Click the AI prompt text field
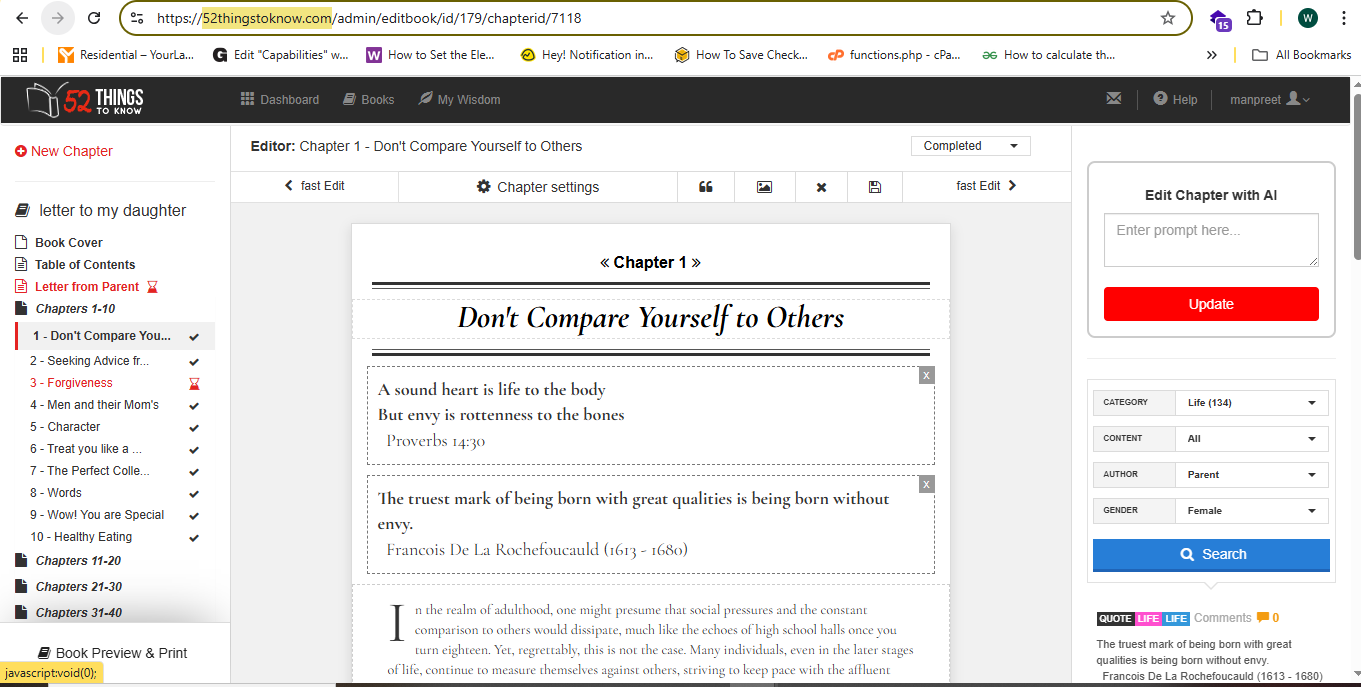This screenshot has width=1361, height=687. tap(1210, 240)
